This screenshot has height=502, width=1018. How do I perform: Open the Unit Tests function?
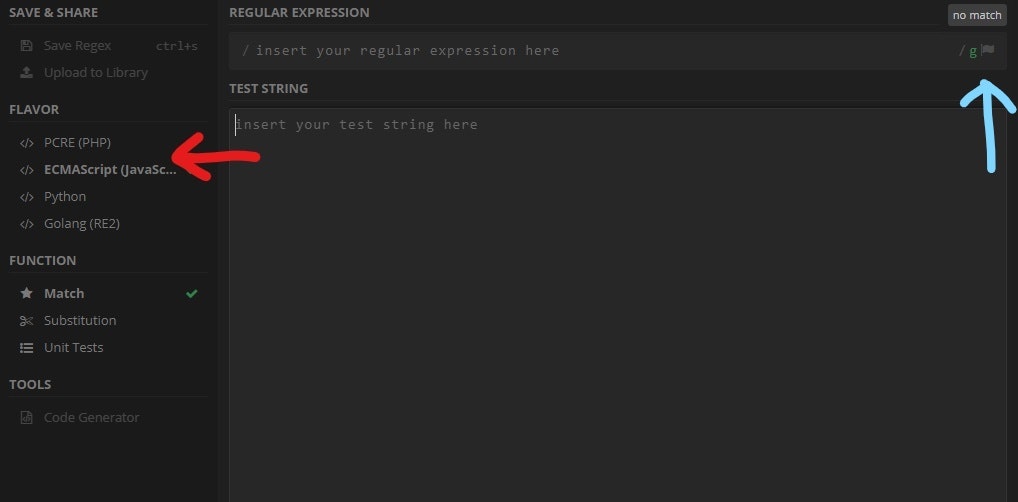point(73,348)
